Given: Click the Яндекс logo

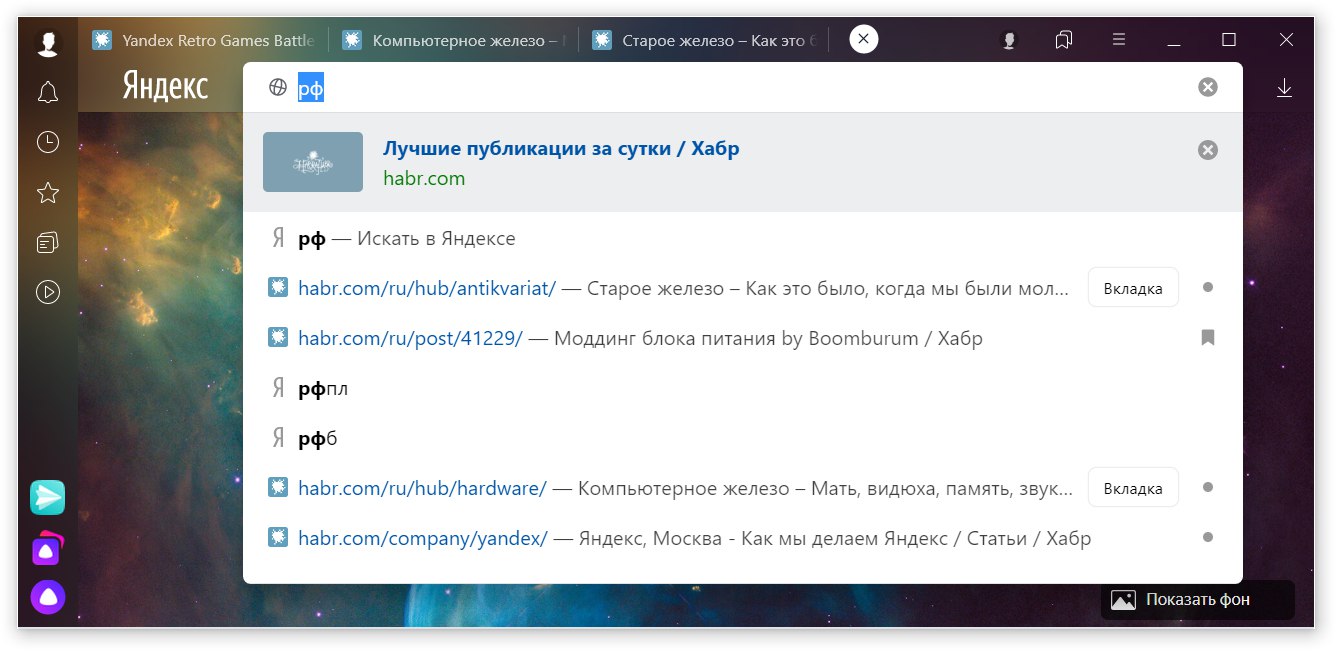Looking at the screenshot, I should pos(165,87).
